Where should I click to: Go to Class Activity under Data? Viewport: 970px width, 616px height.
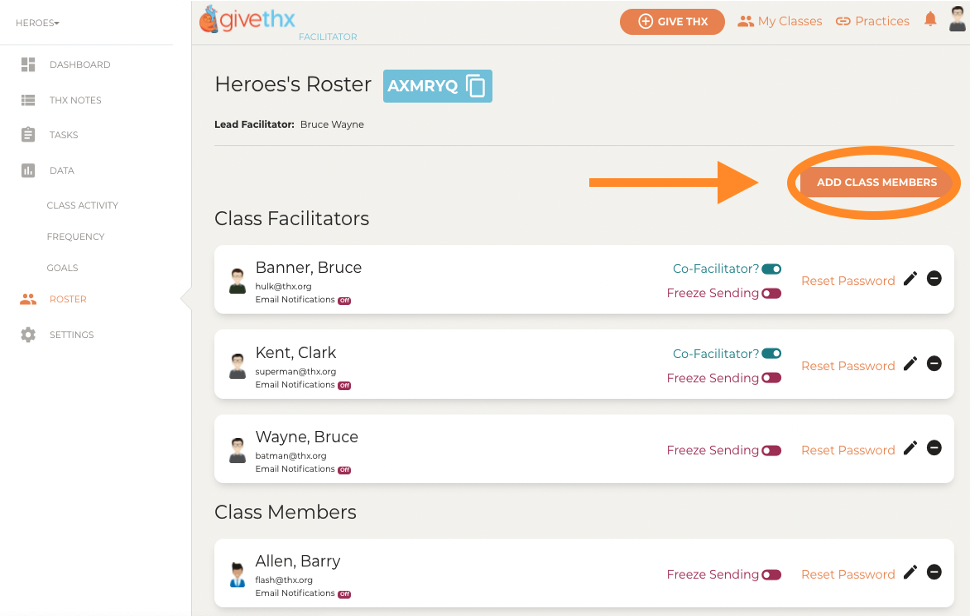coord(82,205)
